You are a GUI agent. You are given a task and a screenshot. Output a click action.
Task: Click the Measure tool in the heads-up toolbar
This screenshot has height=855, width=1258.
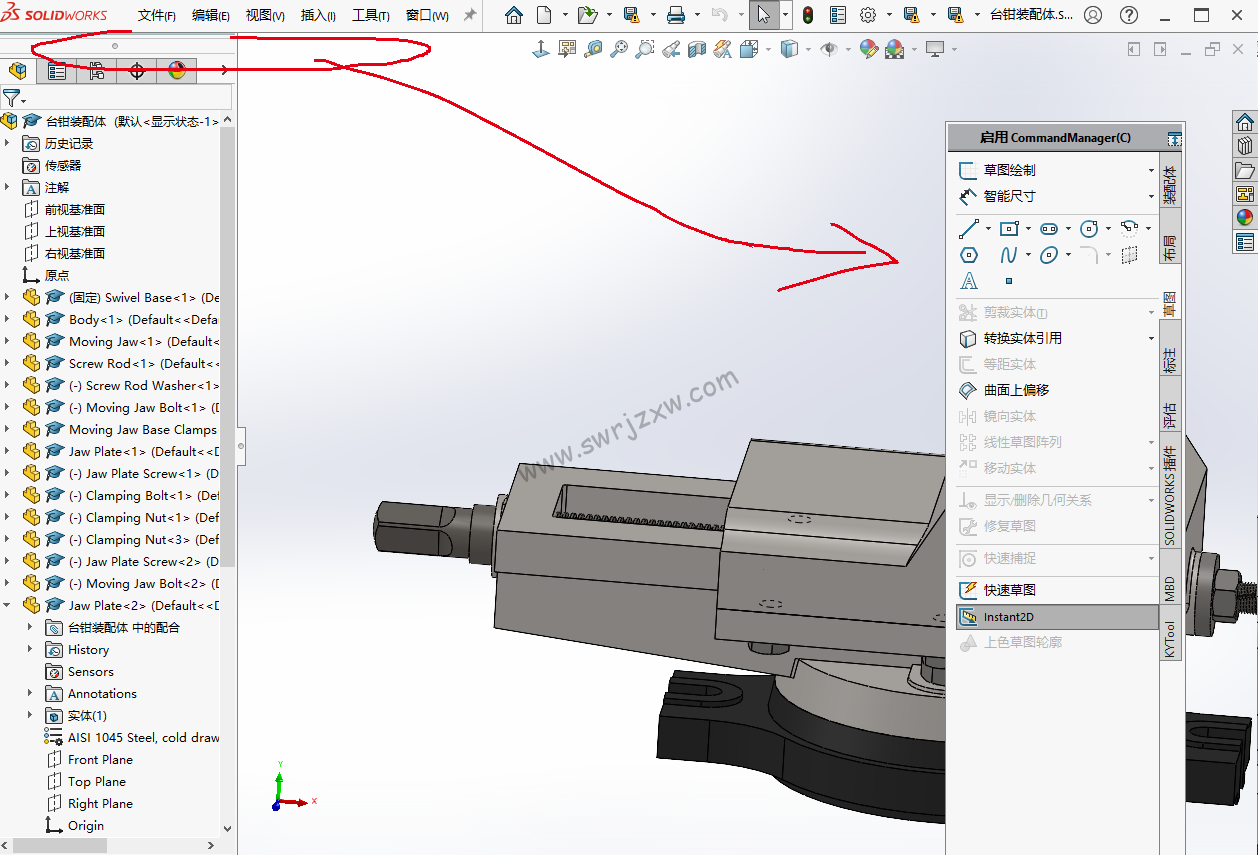tap(593, 49)
